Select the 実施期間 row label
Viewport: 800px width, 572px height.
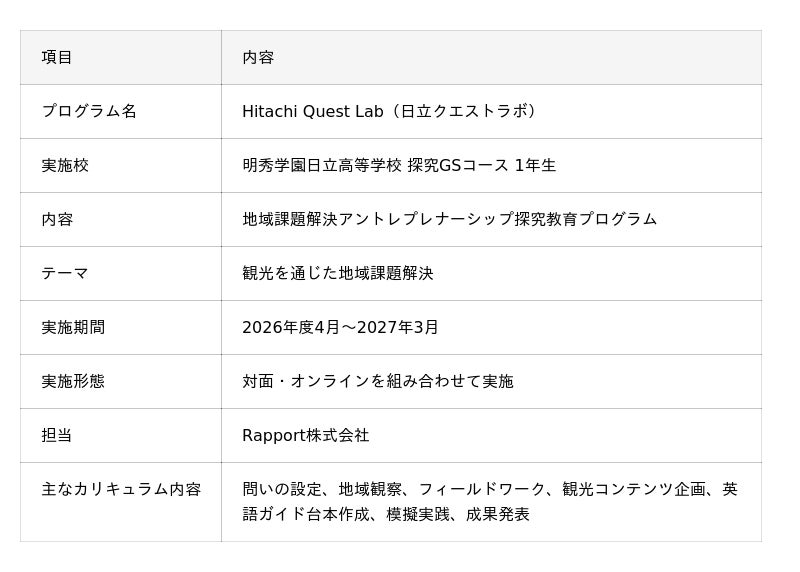(73, 327)
